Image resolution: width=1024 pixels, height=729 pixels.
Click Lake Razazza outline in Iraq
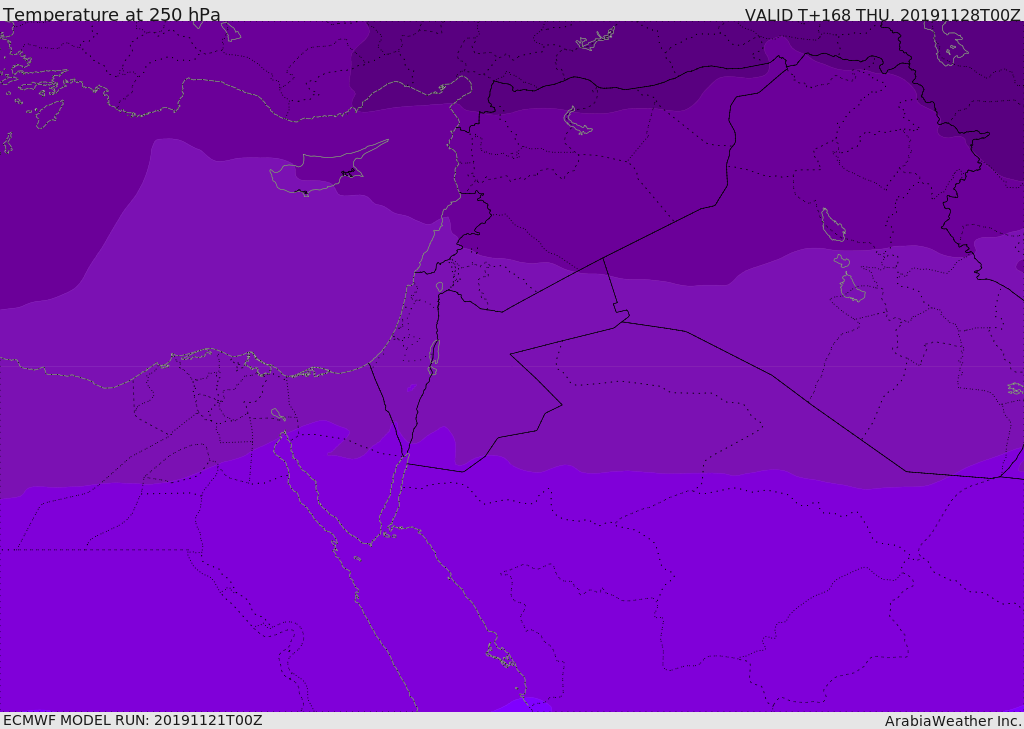(851, 288)
